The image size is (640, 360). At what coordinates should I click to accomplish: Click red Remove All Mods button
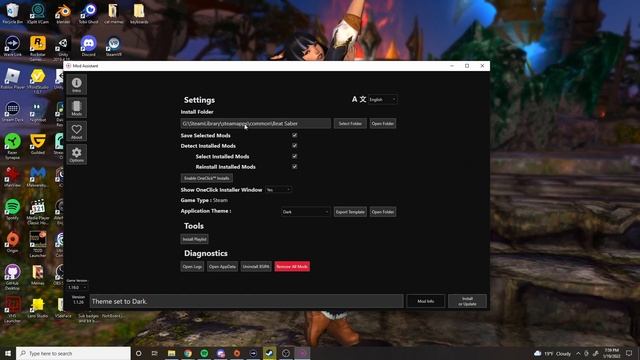(292, 267)
